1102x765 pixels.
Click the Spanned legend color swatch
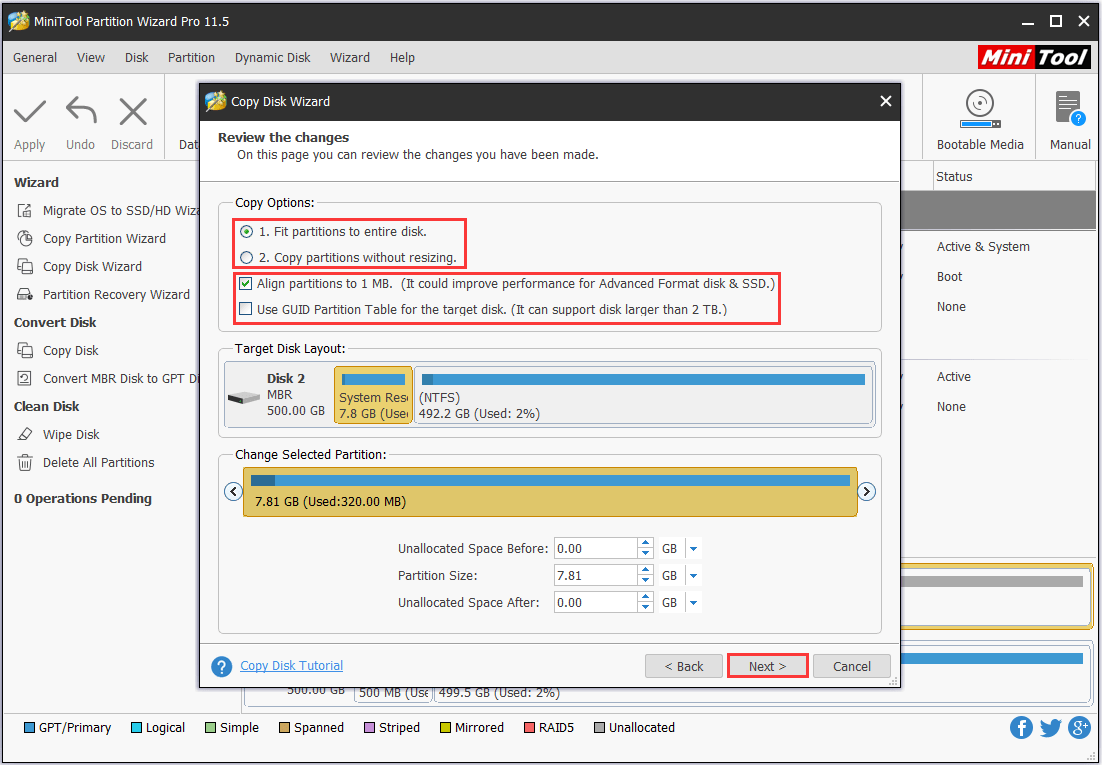283,727
